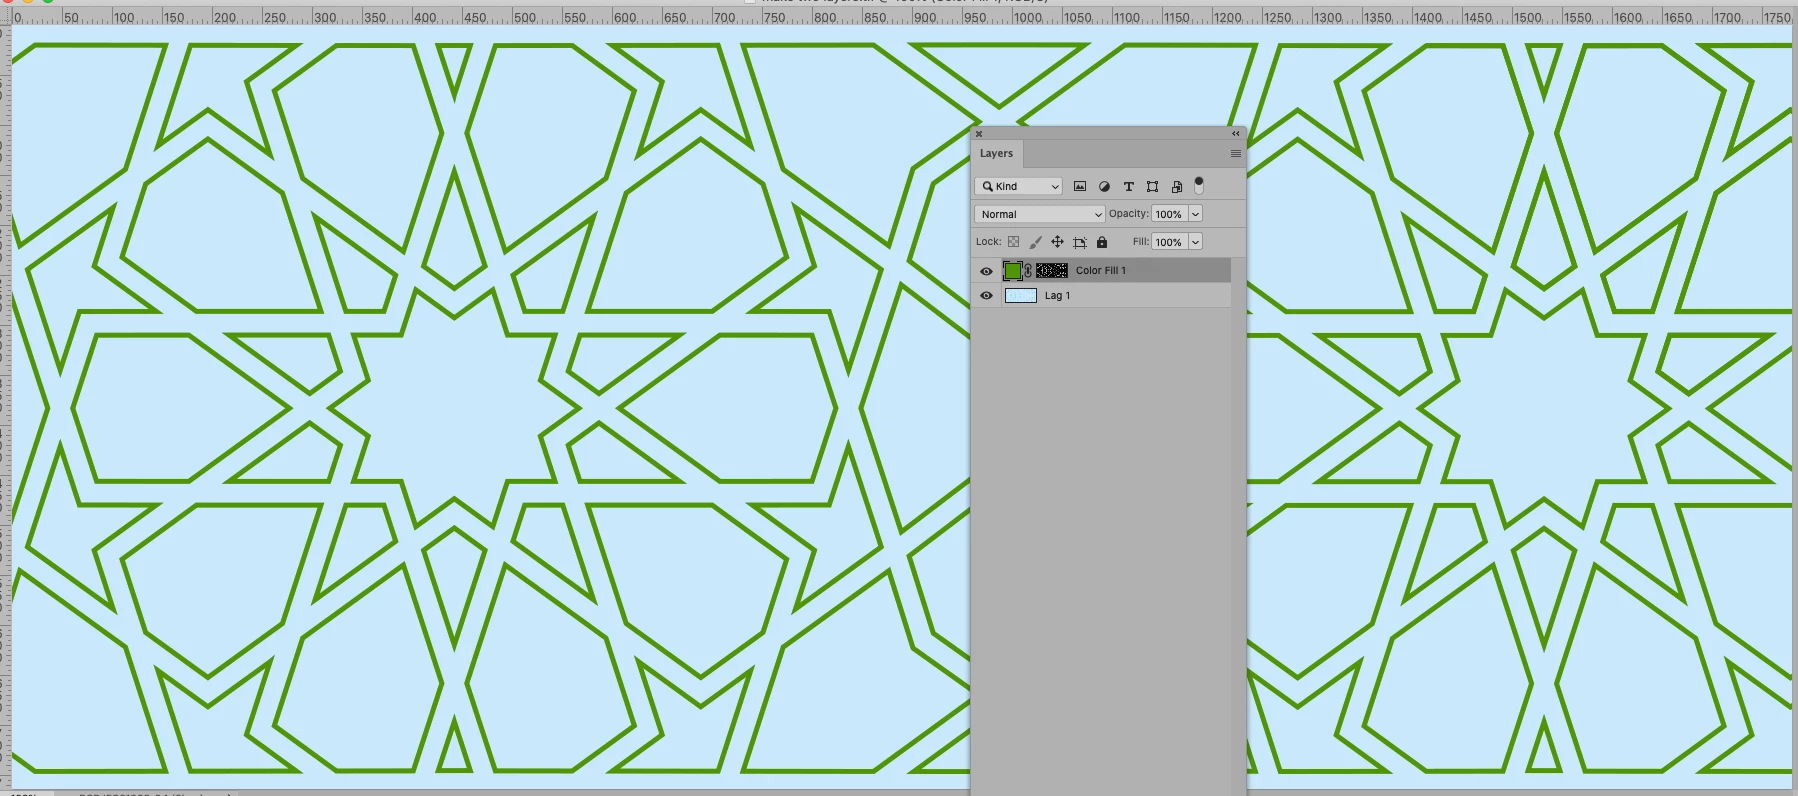
Task: Hide the Color Fill 1 layer
Action: pyautogui.click(x=986, y=271)
